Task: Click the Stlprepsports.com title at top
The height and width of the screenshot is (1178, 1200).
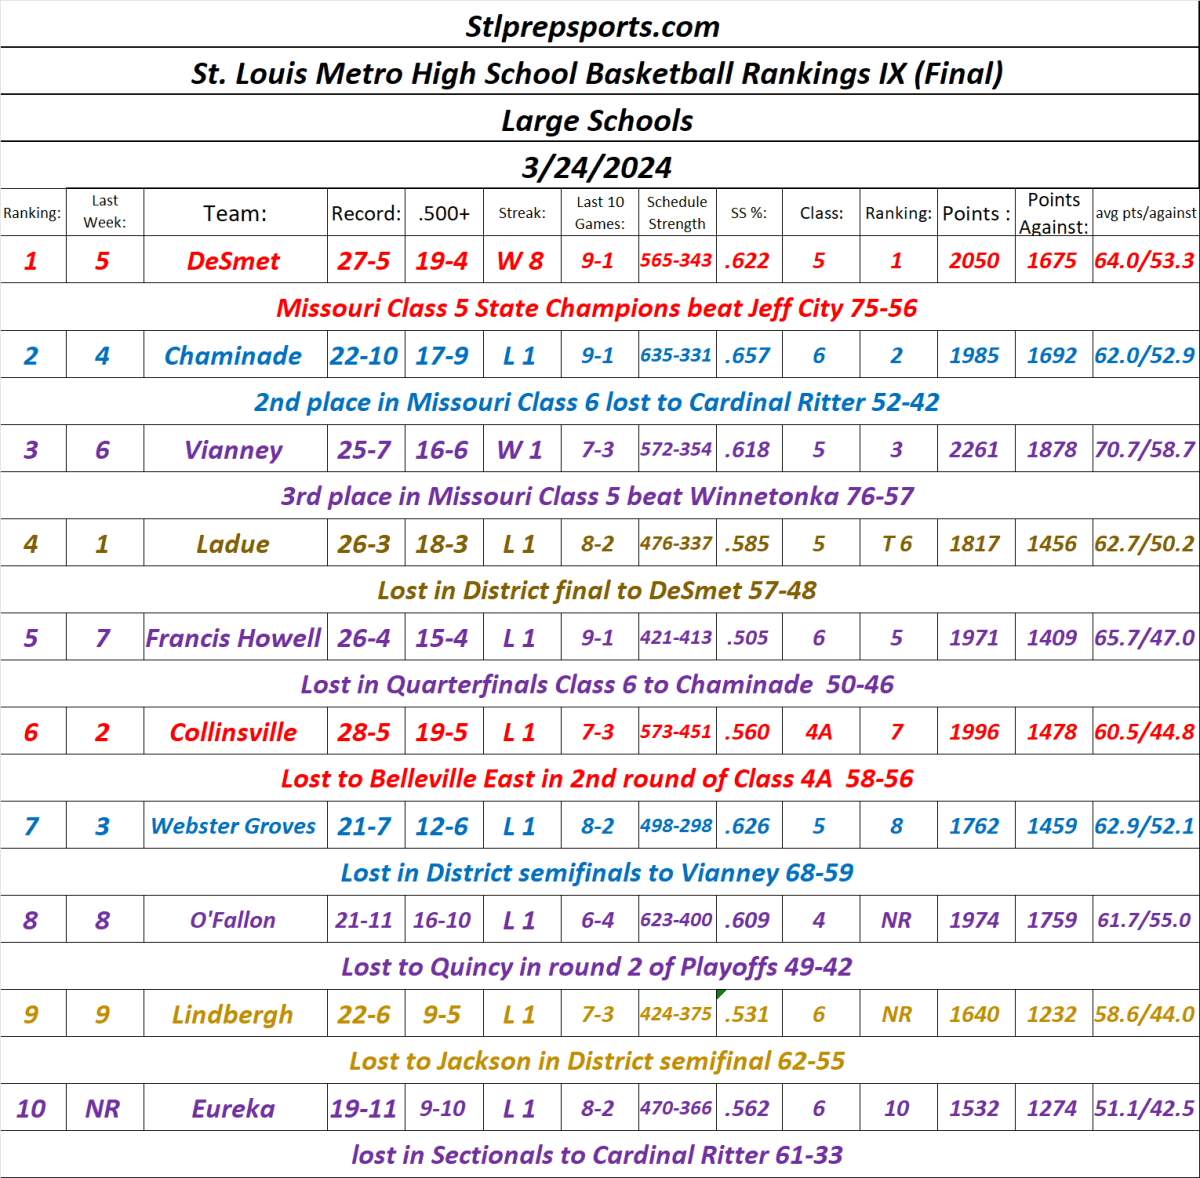Action: click(592, 26)
